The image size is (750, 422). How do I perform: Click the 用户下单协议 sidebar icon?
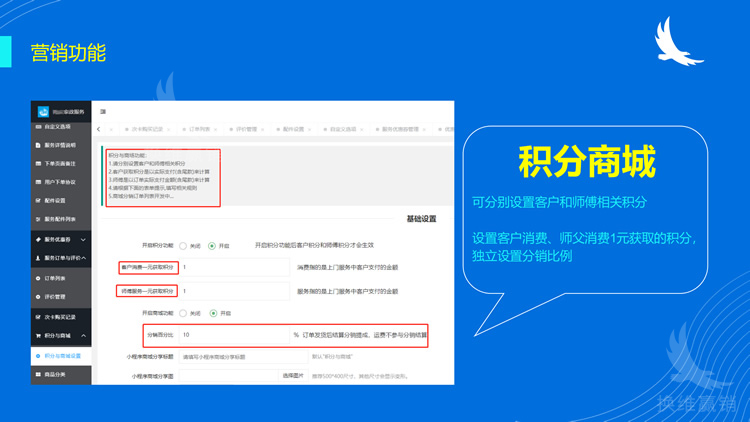[38, 182]
